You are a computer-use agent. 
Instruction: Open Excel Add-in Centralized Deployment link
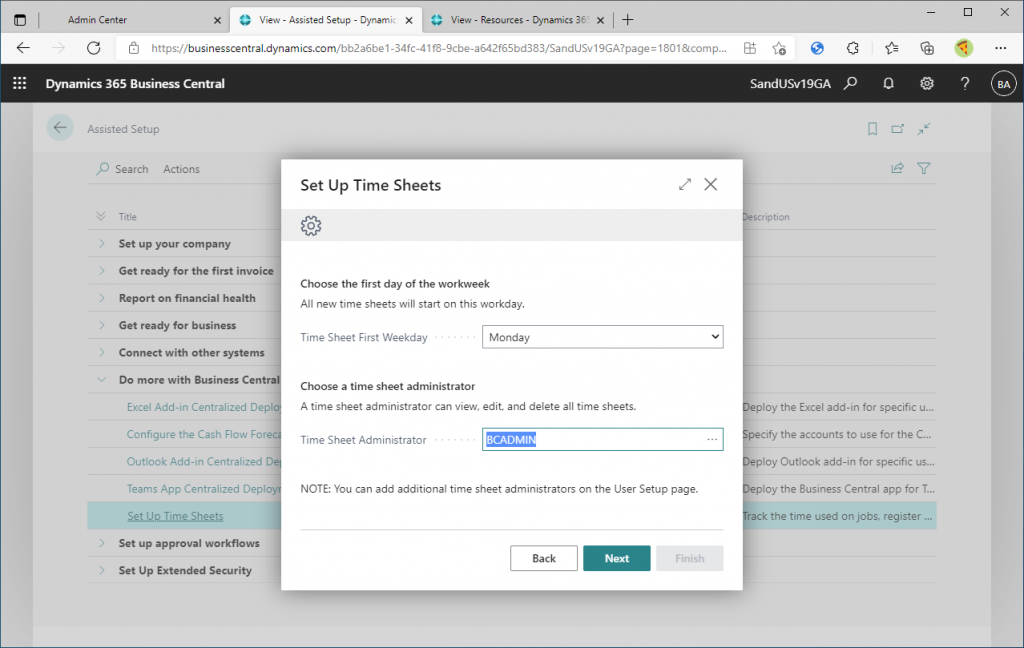(x=204, y=407)
